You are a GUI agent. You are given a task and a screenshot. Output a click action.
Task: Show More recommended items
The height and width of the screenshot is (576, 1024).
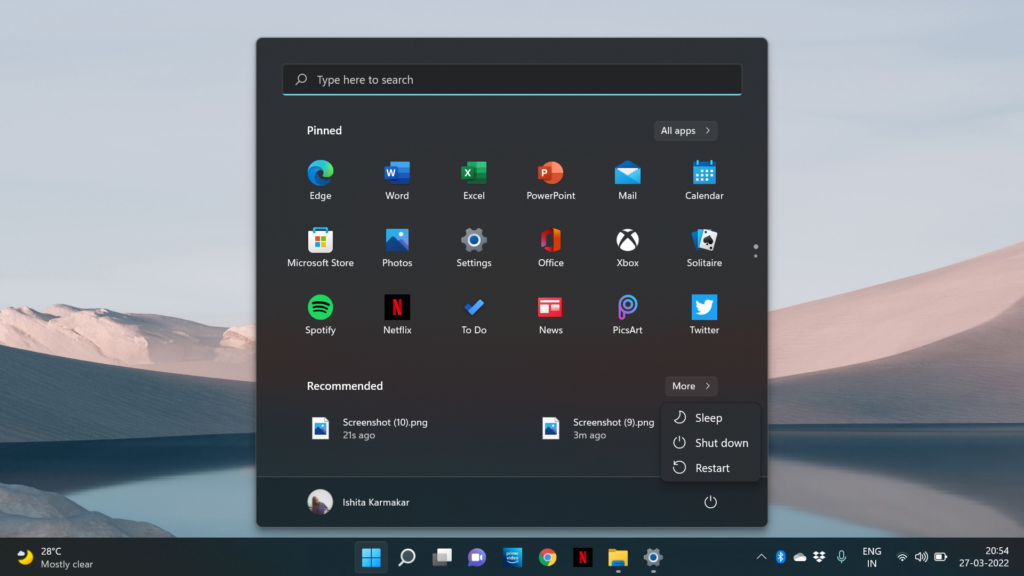[691, 386]
